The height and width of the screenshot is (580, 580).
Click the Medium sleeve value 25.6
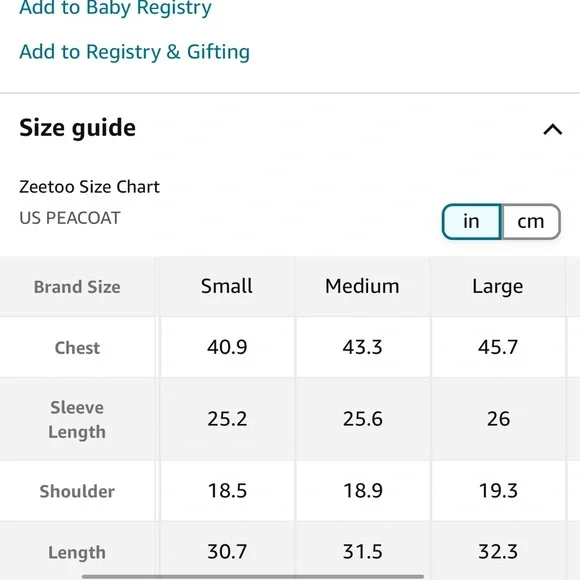click(362, 419)
